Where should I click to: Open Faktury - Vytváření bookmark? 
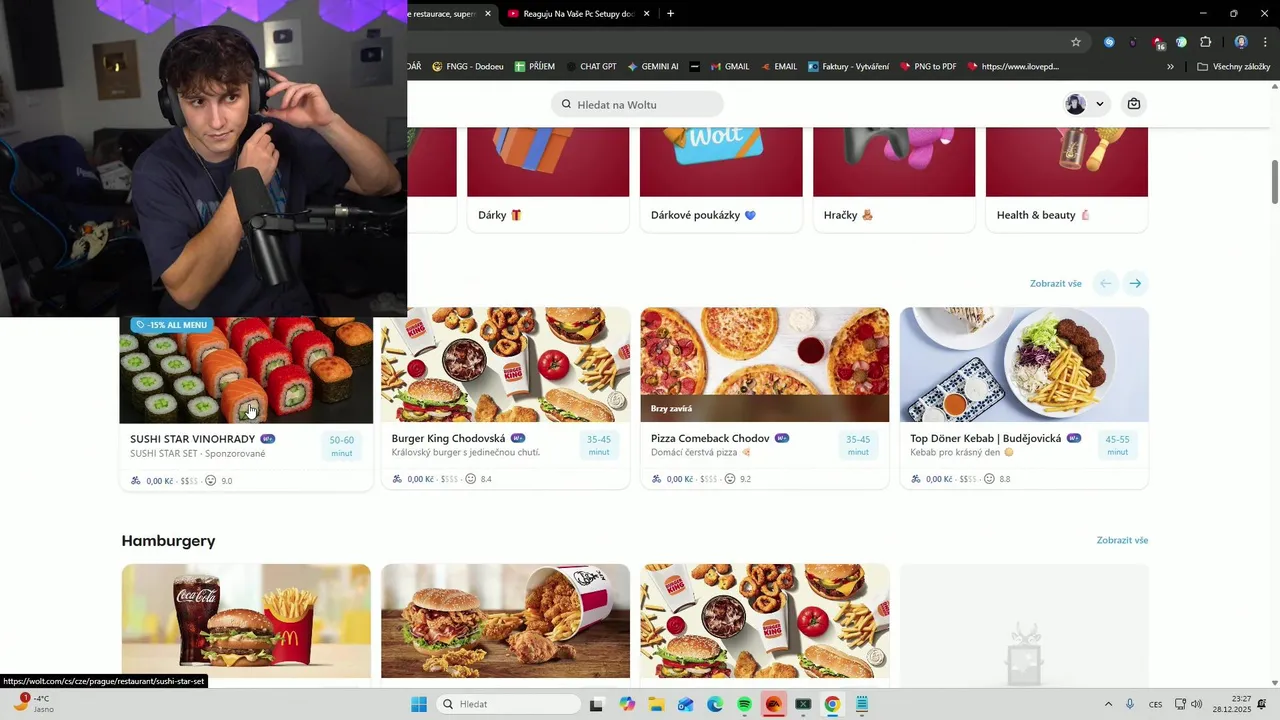coord(848,67)
